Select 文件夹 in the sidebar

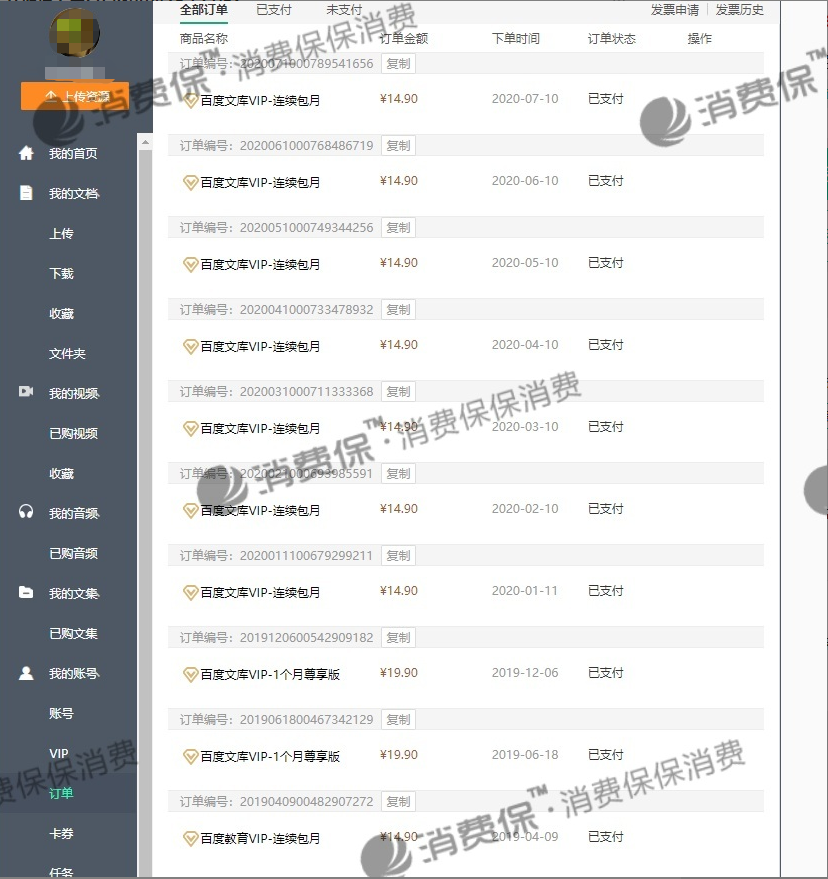[67, 353]
